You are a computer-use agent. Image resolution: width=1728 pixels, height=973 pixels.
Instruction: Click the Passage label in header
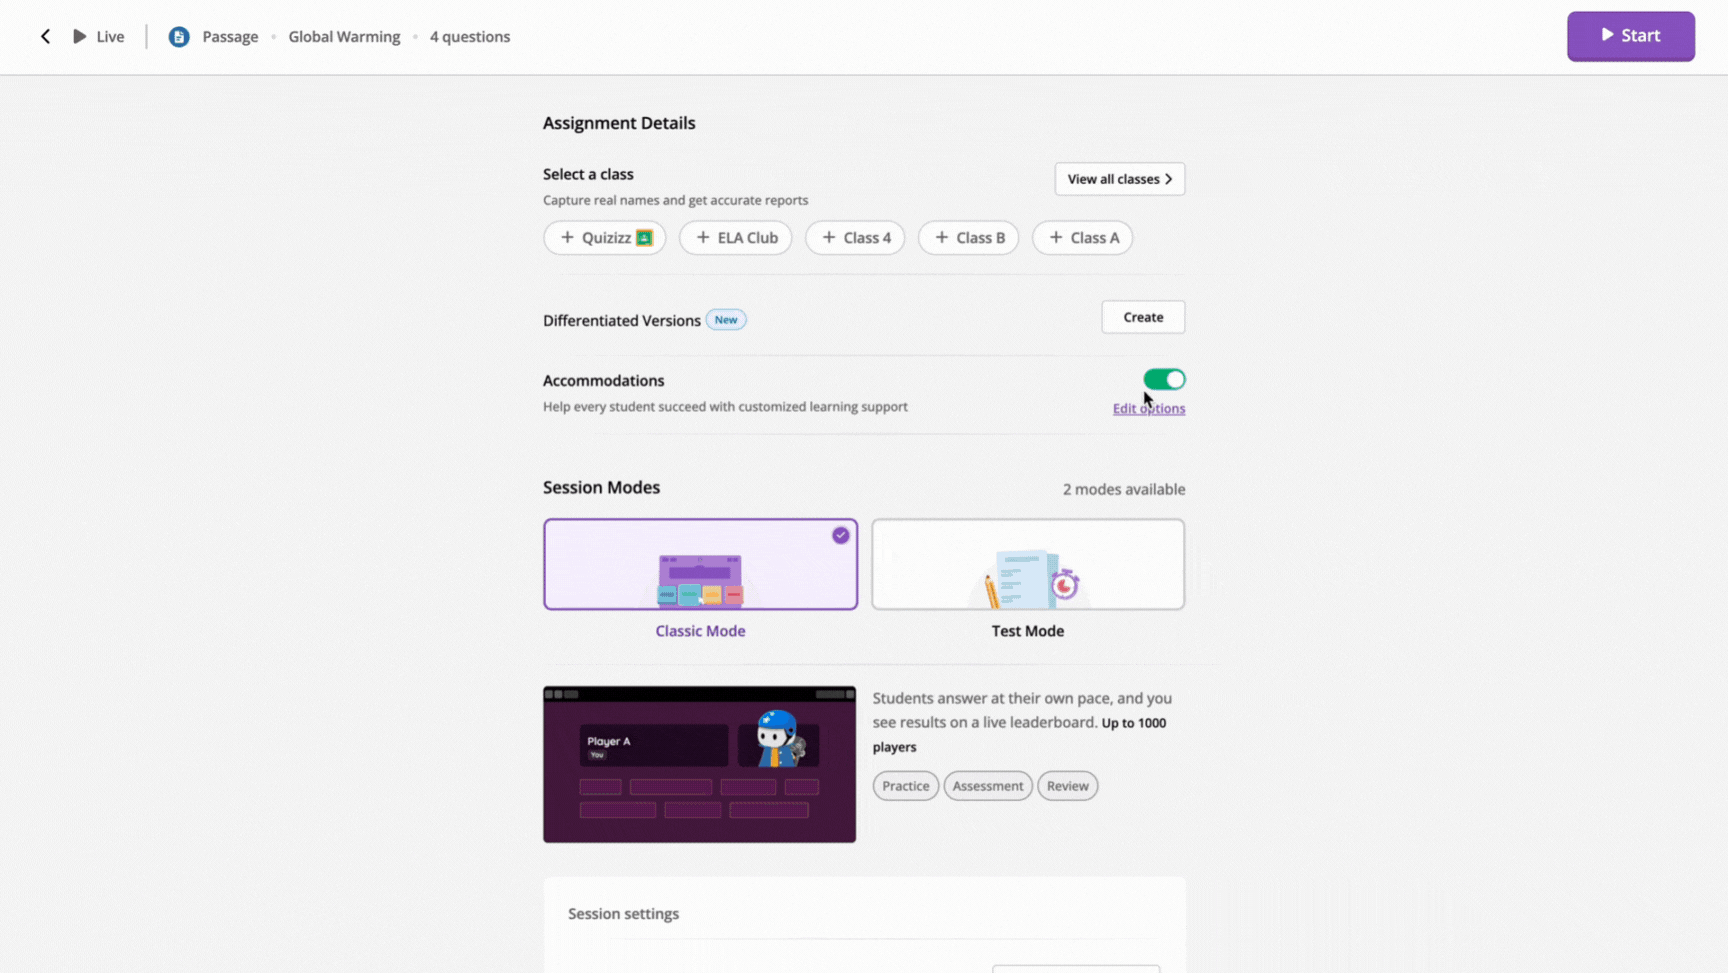pos(230,37)
